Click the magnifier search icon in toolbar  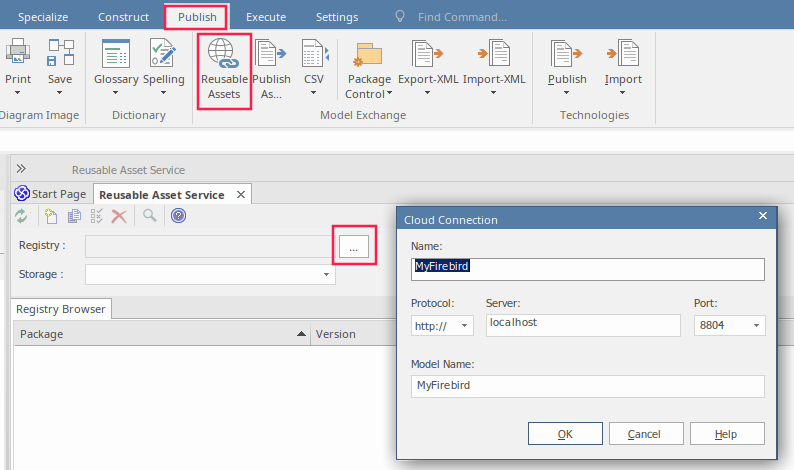click(x=149, y=216)
